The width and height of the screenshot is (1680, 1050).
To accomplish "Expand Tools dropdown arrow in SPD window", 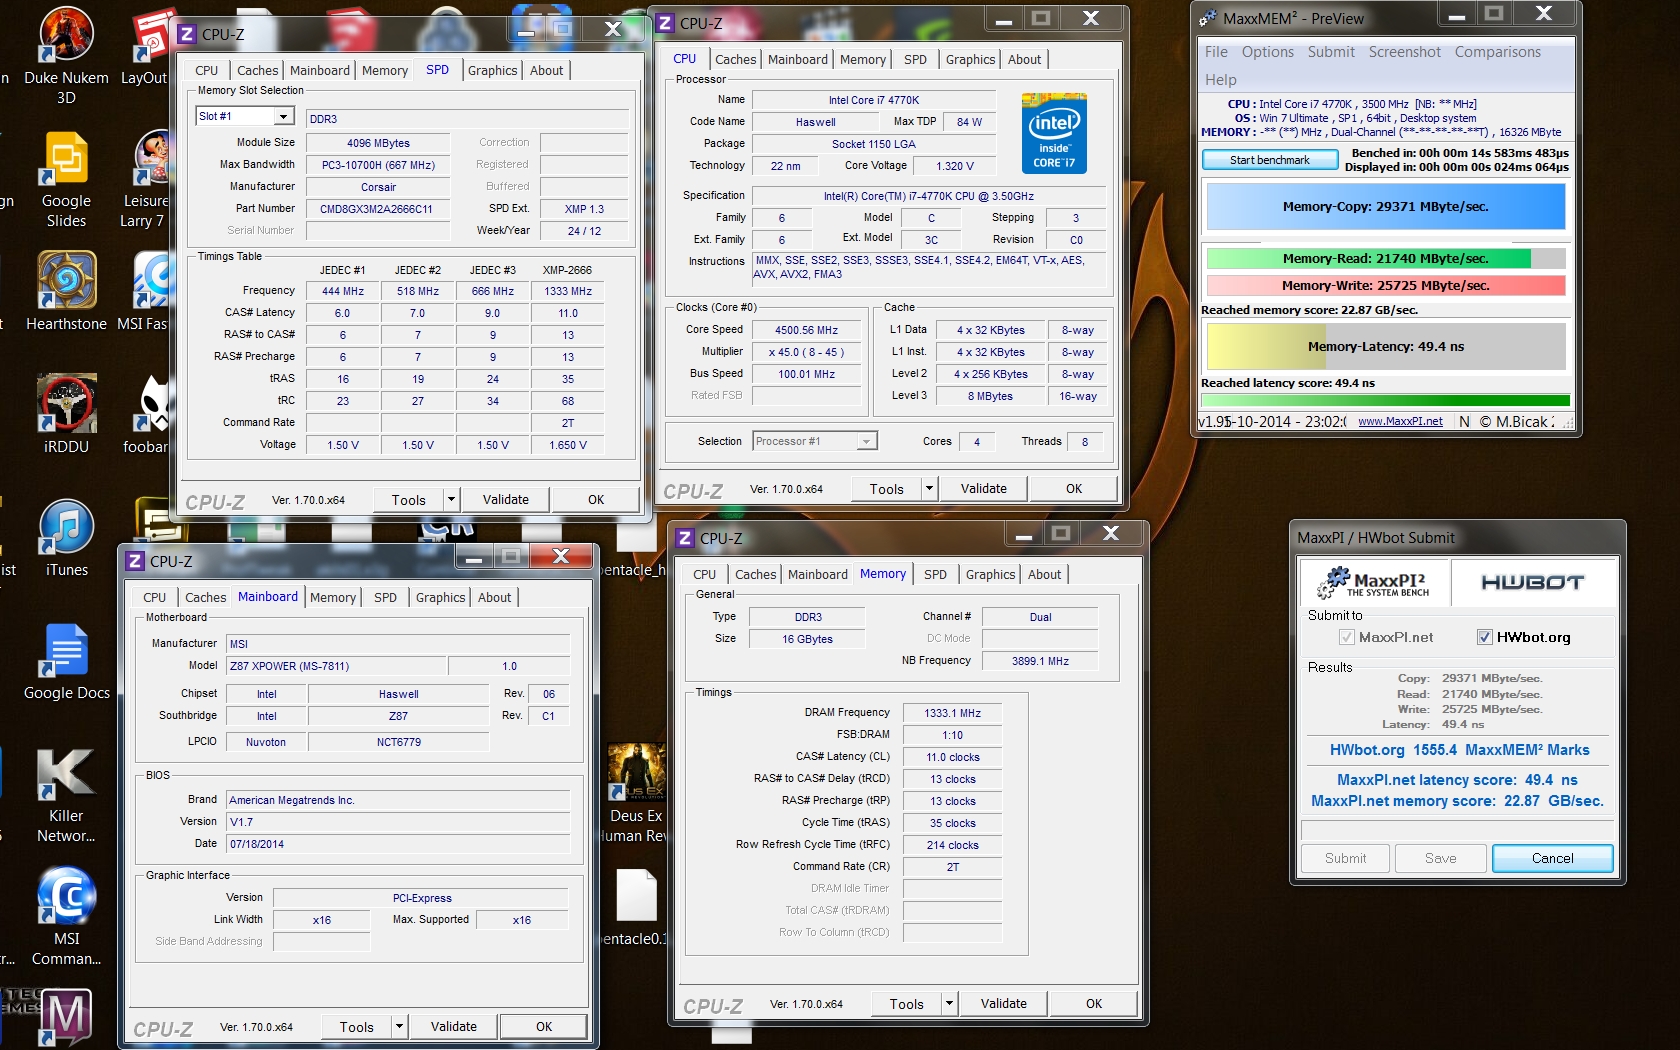I will click(x=451, y=499).
